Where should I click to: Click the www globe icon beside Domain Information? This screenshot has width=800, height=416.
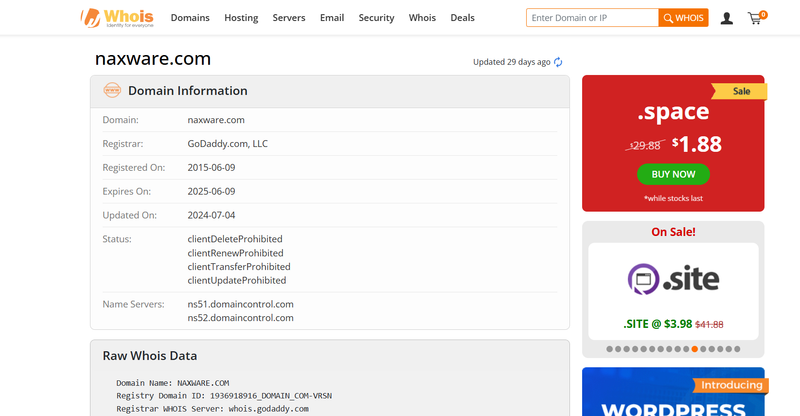[112, 90]
